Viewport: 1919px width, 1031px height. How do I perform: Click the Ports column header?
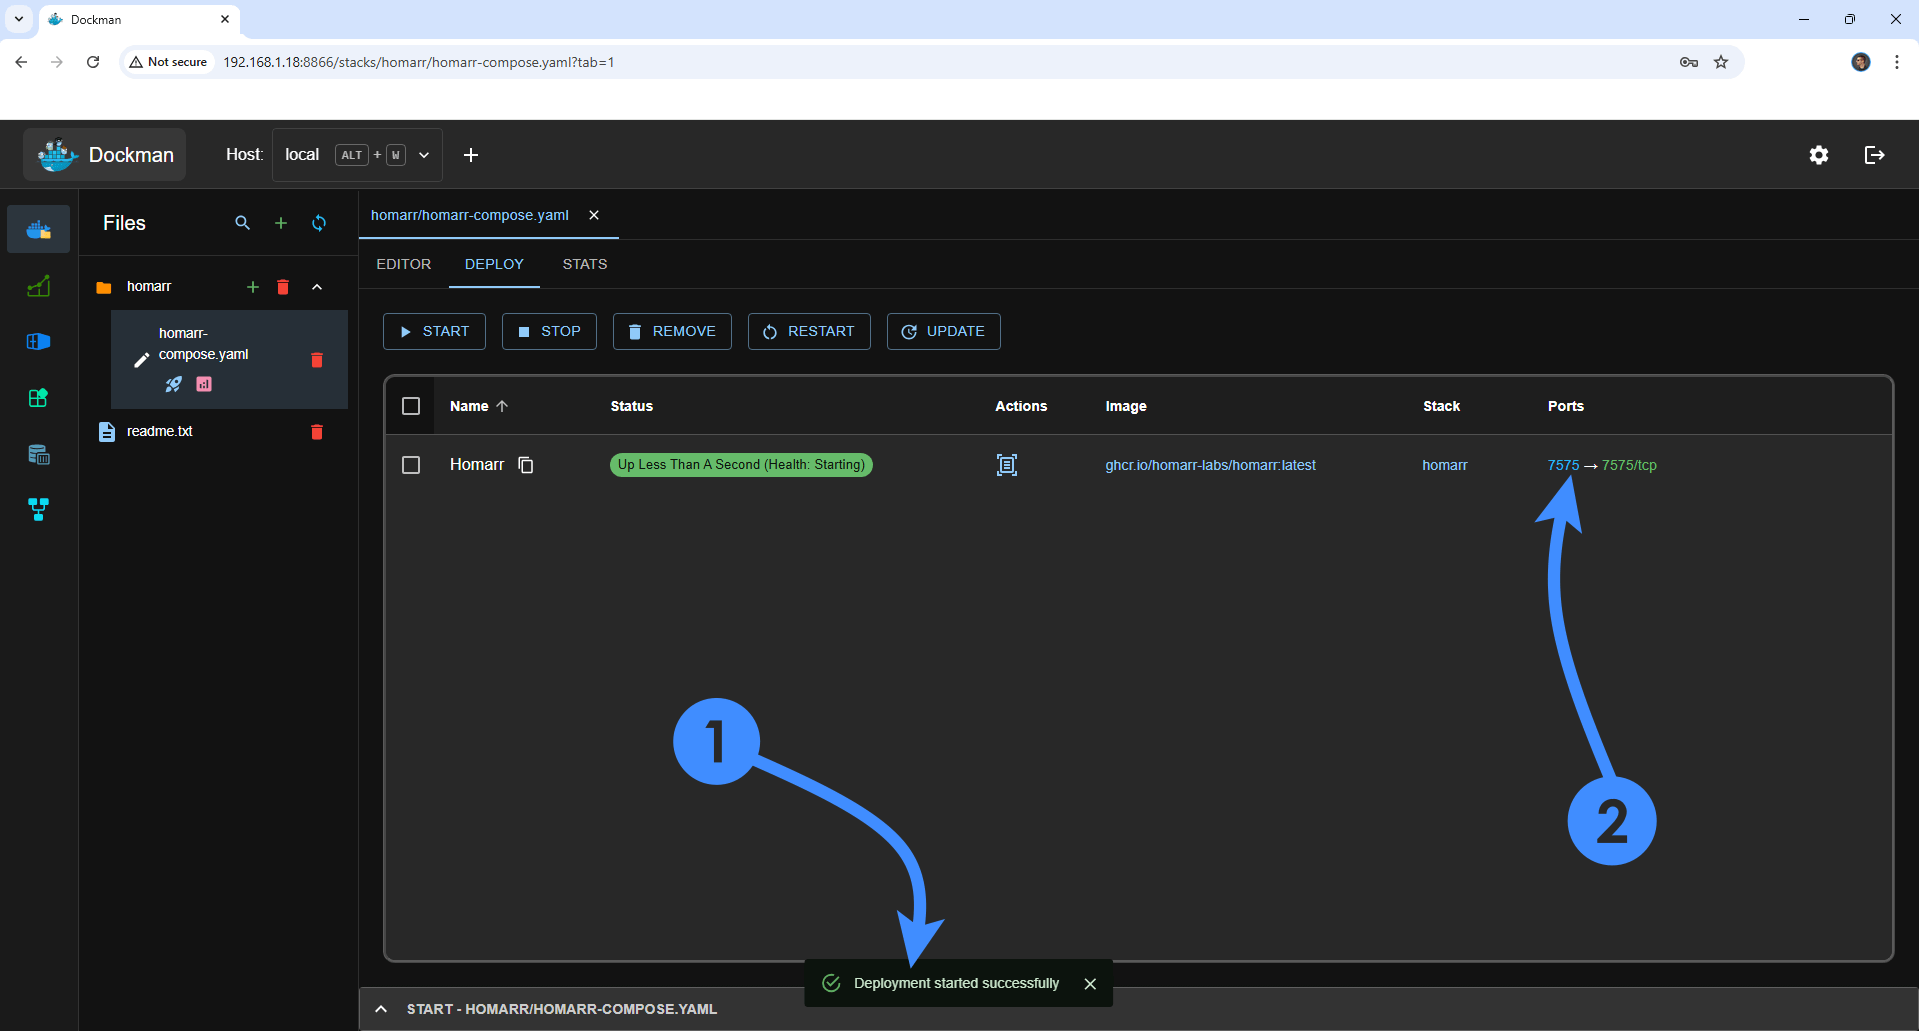pos(1566,406)
